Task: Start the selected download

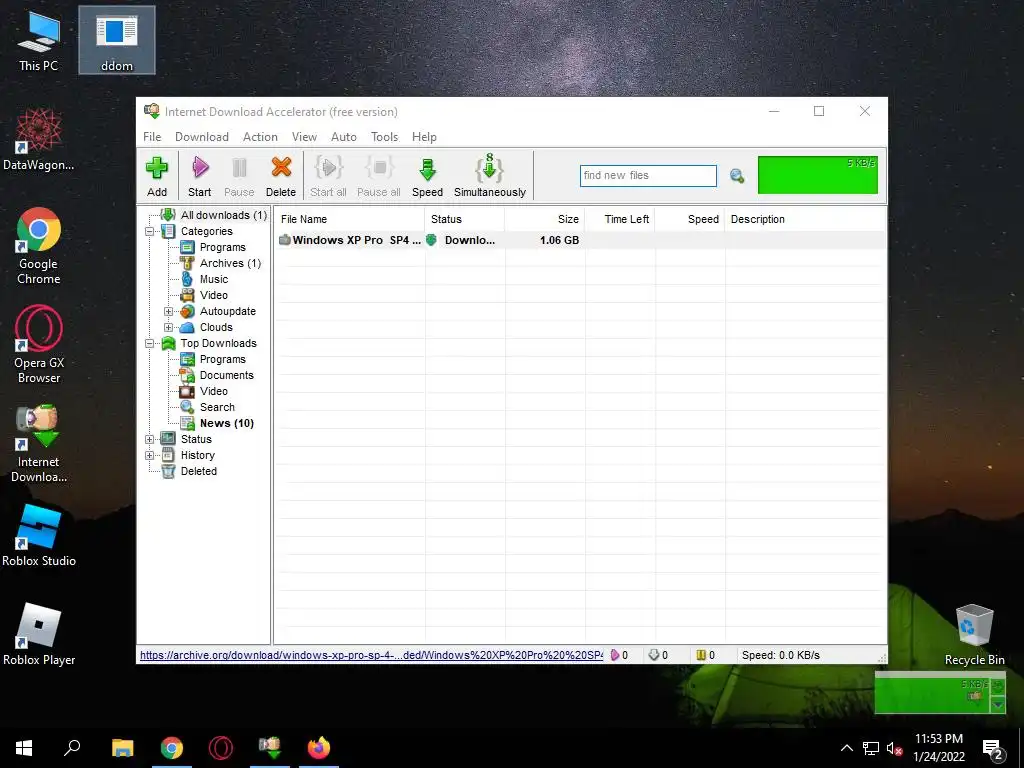Action: 199,176
